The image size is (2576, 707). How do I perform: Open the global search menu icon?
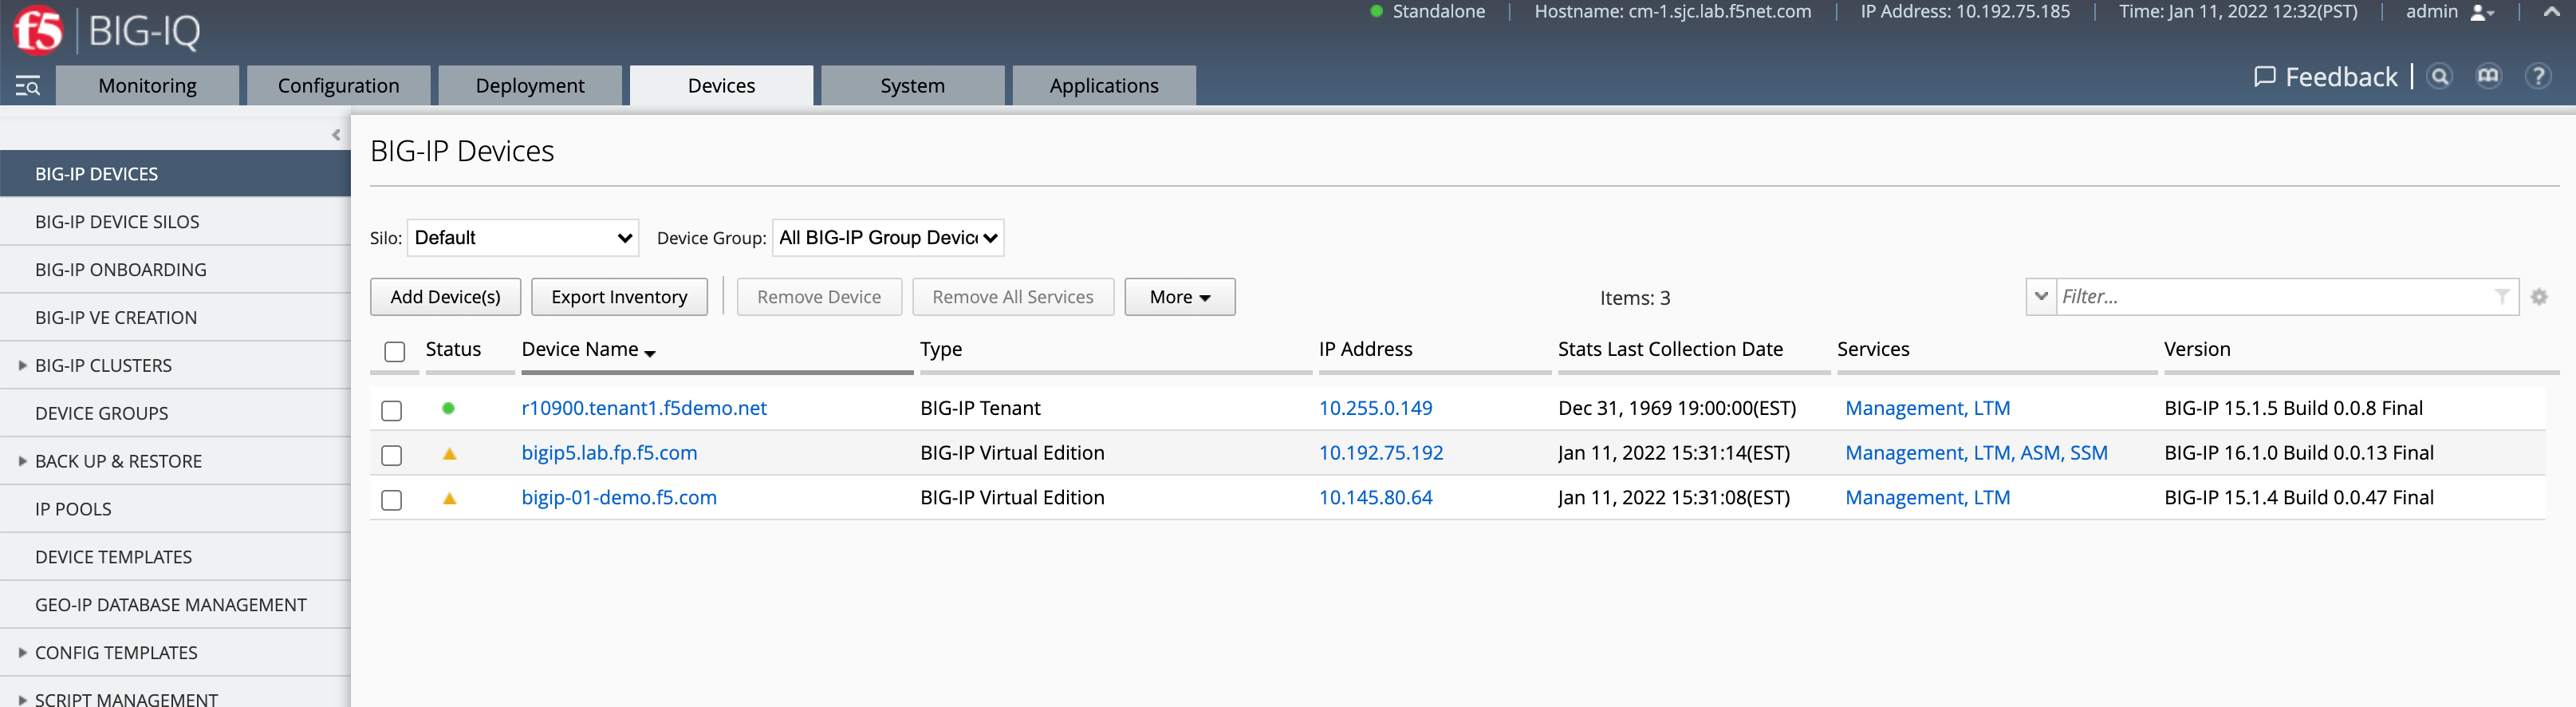pos(27,86)
